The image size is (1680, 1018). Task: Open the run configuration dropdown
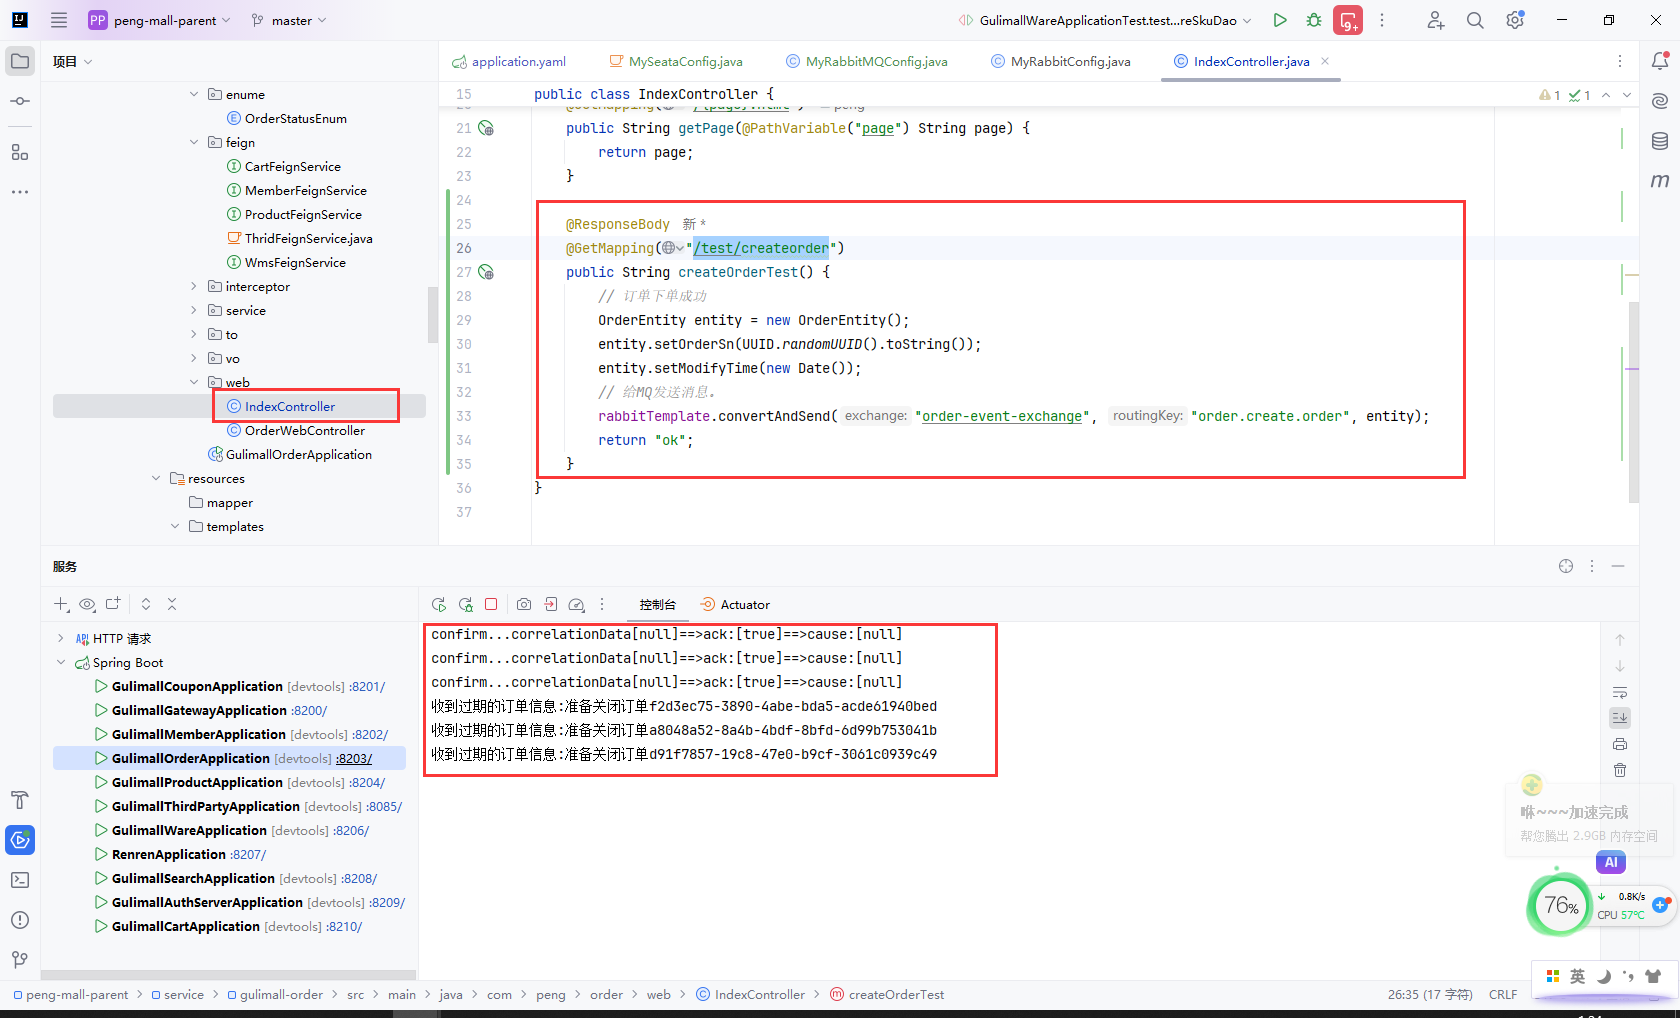[x=1104, y=20]
